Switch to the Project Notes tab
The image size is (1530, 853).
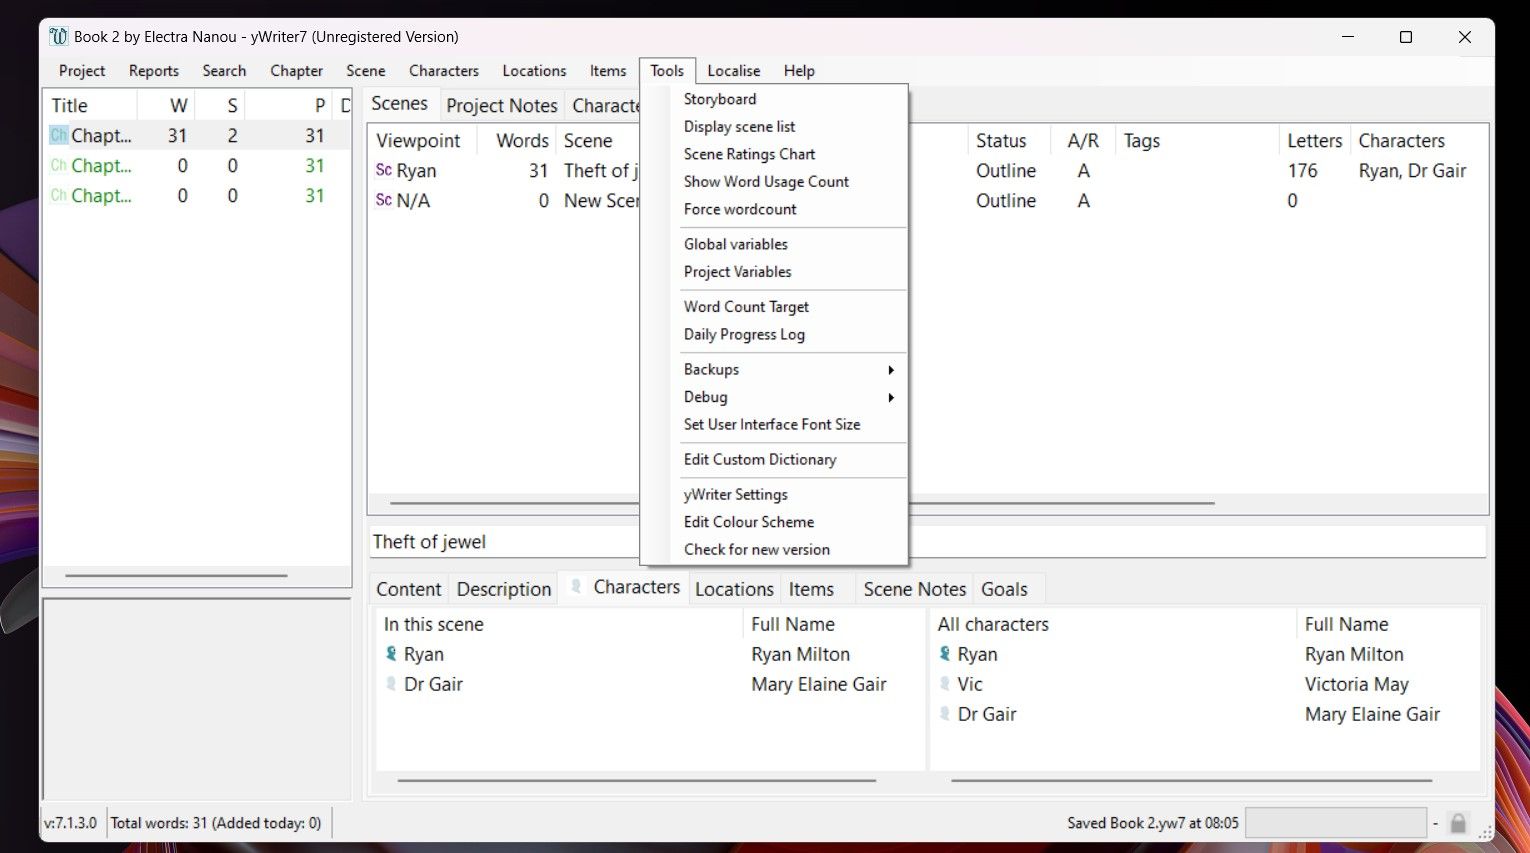tap(502, 106)
